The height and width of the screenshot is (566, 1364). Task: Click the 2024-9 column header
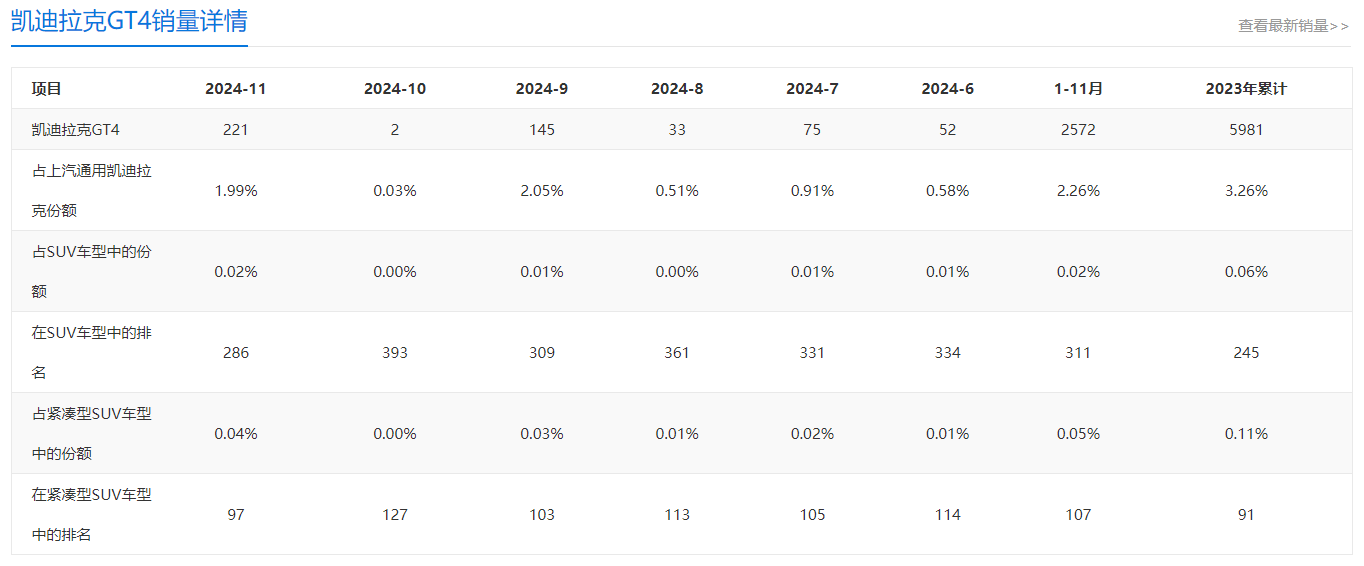point(542,89)
